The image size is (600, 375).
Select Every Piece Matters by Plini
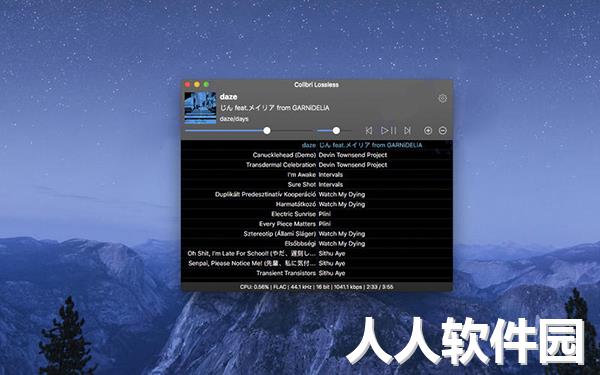pos(316,224)
